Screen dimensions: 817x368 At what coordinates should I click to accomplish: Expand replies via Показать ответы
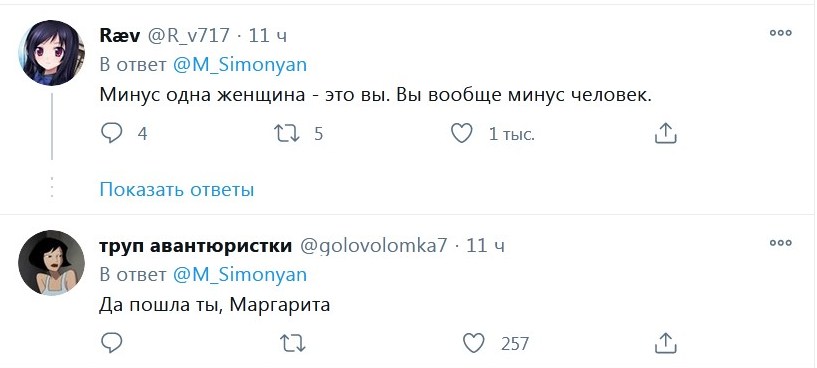tap(177, 189)
